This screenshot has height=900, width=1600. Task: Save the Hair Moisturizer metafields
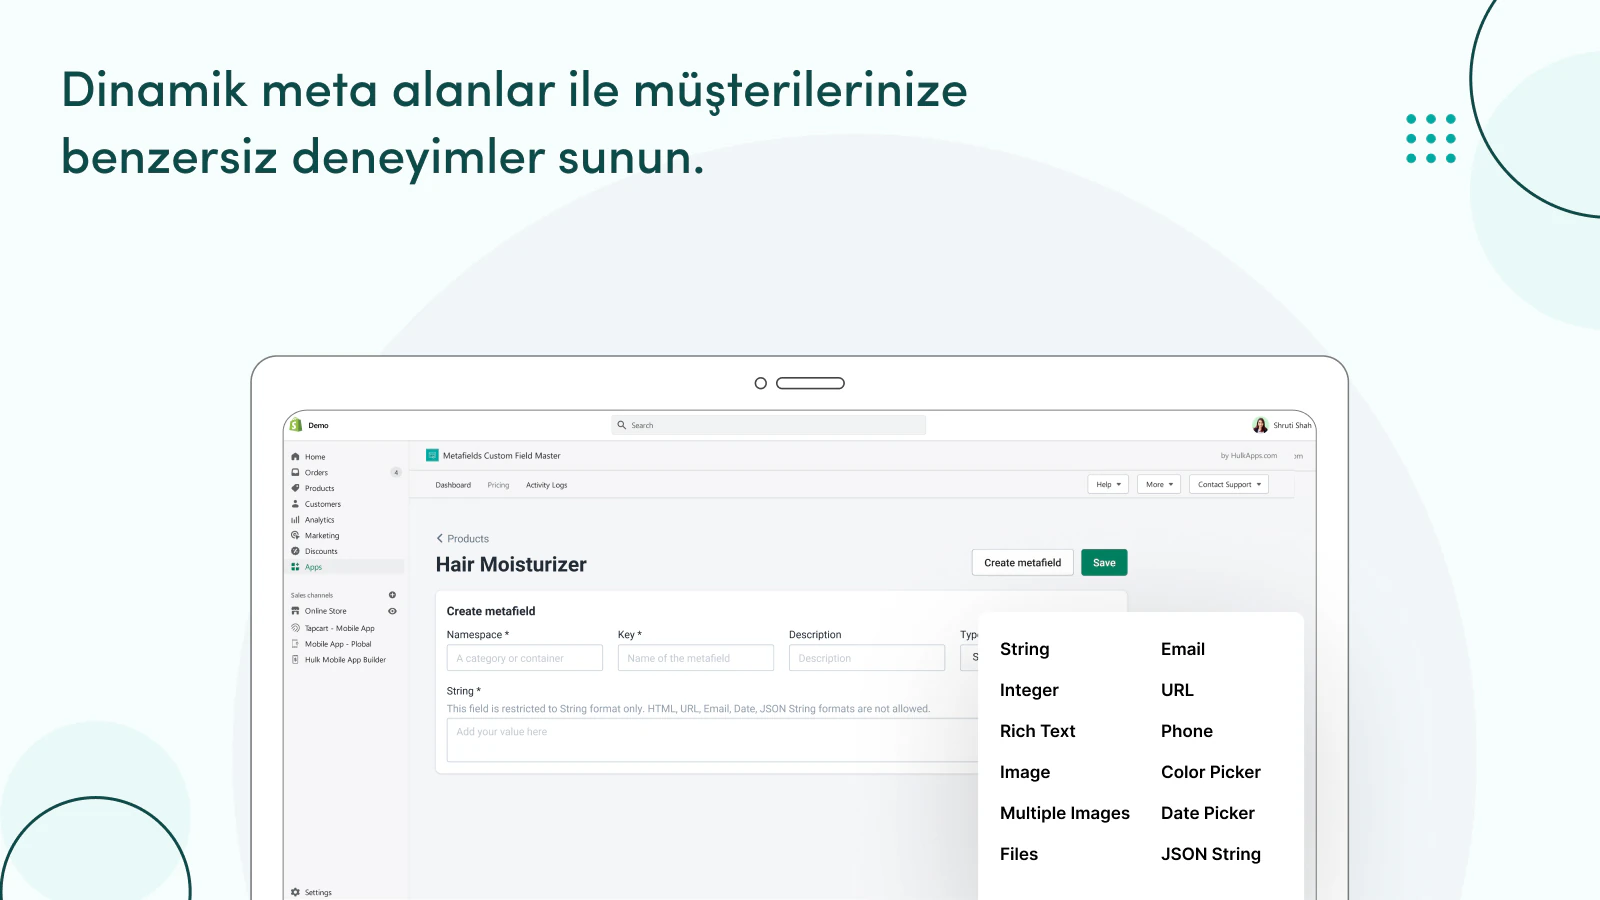click(x=1104, y=563)
